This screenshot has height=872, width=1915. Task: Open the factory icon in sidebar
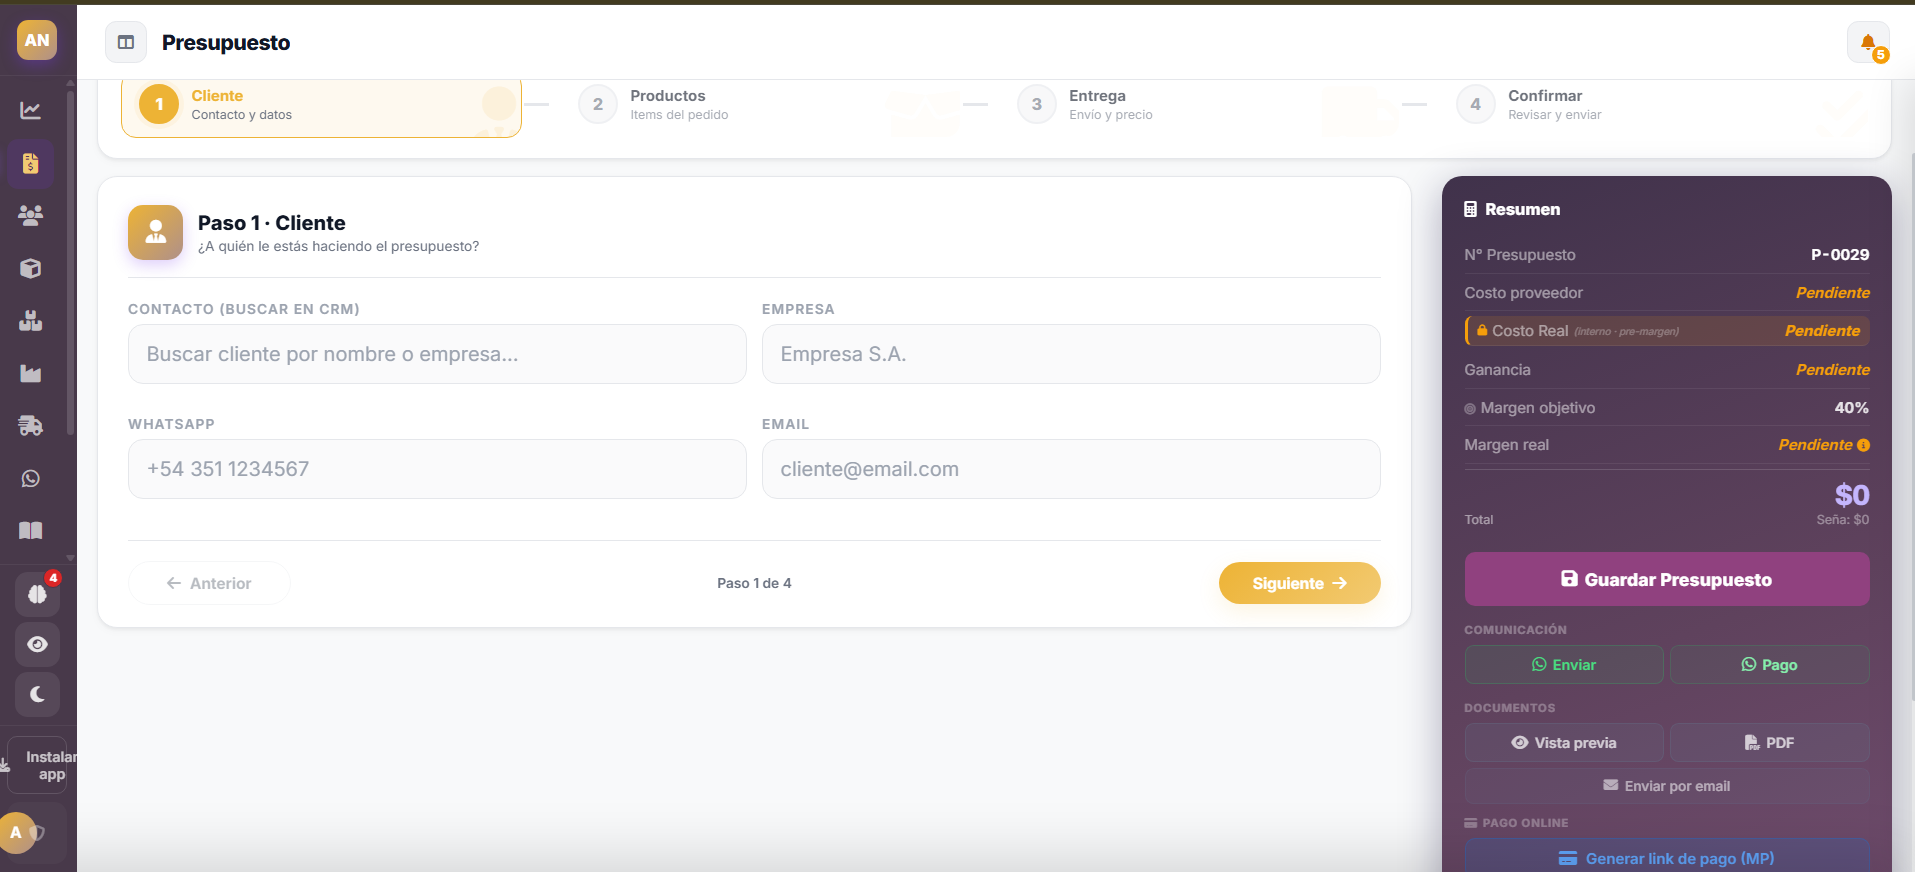pos(31,373)
